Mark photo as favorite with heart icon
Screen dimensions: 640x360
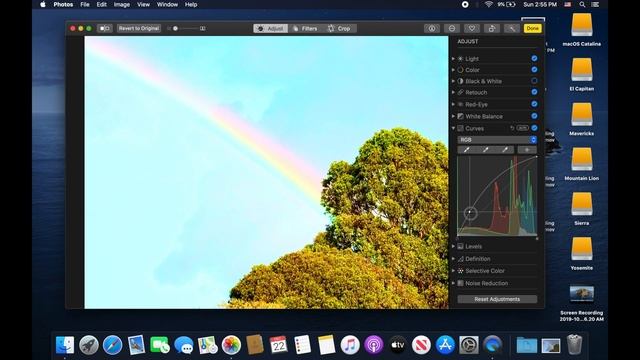point(472,28)
